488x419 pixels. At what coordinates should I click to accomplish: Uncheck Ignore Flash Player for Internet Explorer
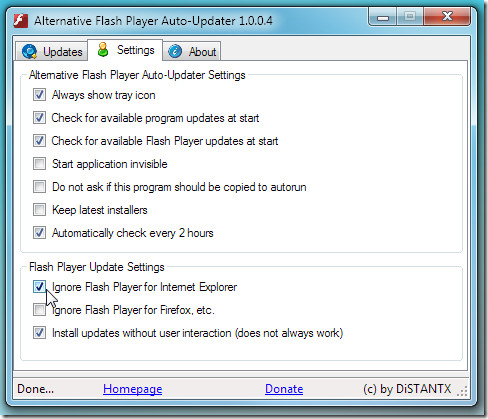click(39, 286)
